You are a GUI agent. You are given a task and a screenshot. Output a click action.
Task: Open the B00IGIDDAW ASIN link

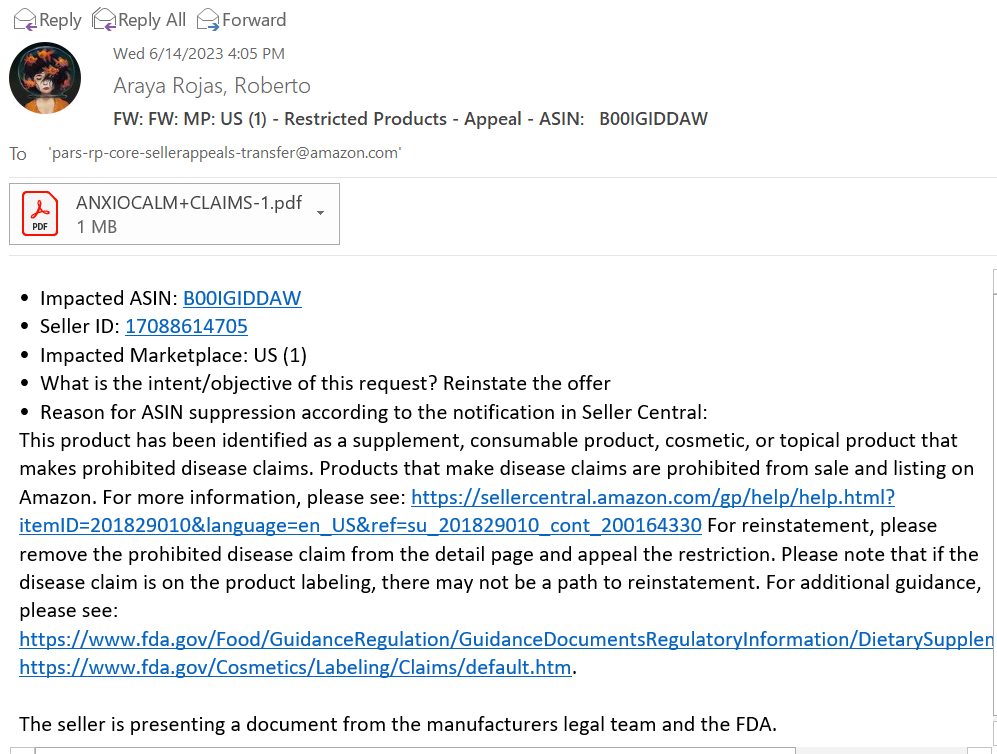click(x=242, y=298)
